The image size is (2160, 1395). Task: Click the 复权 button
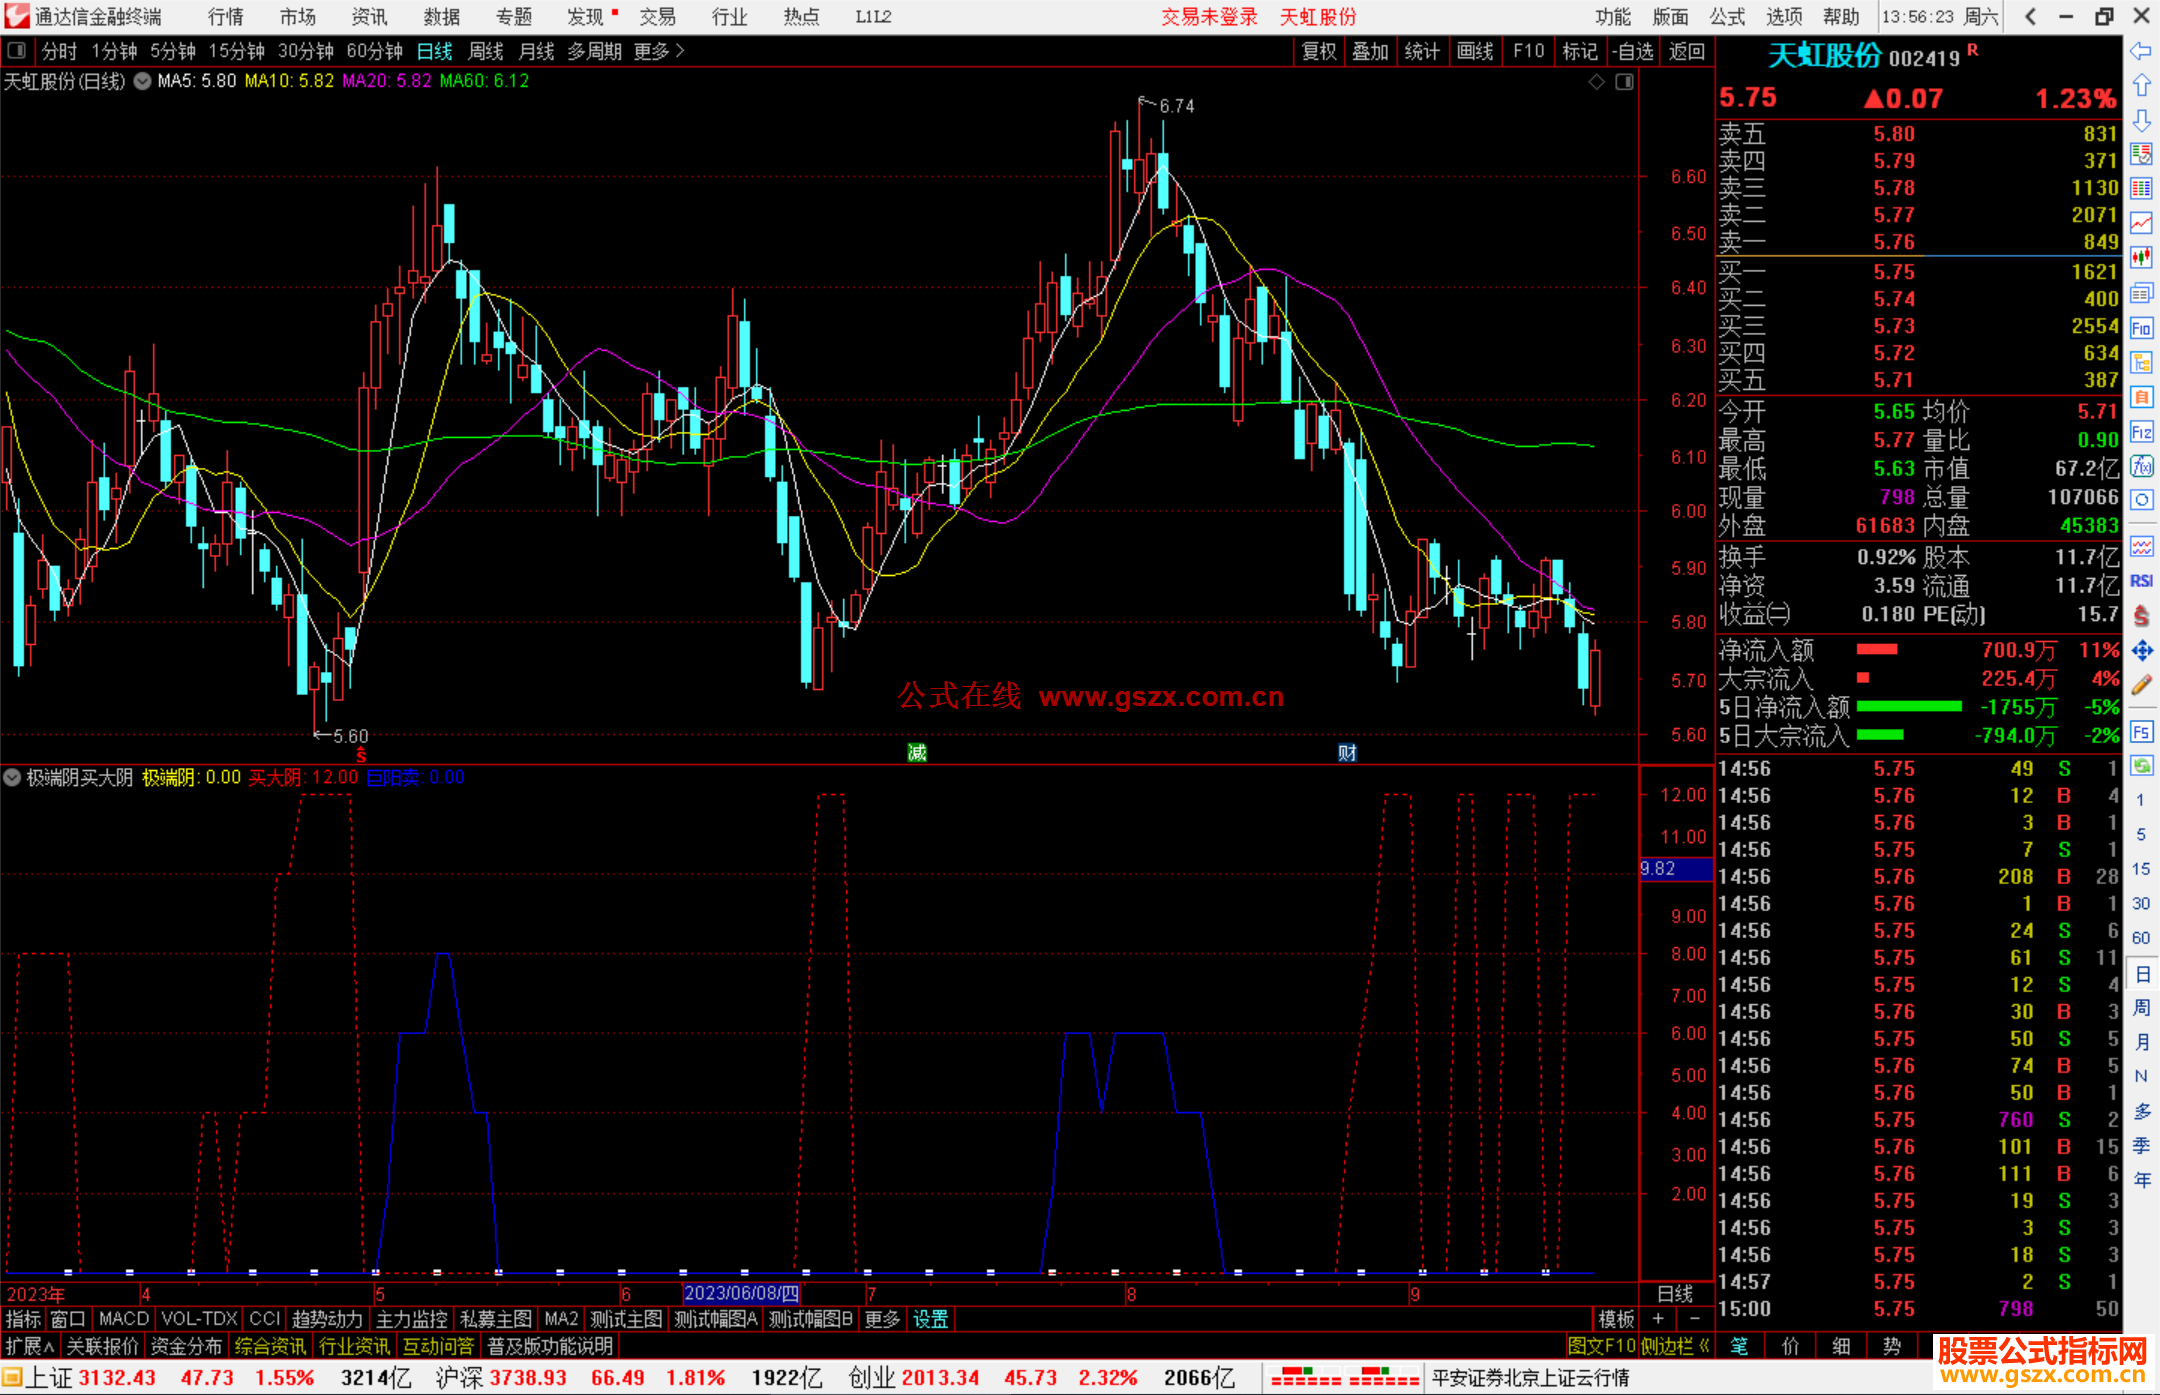point(1318,51)
